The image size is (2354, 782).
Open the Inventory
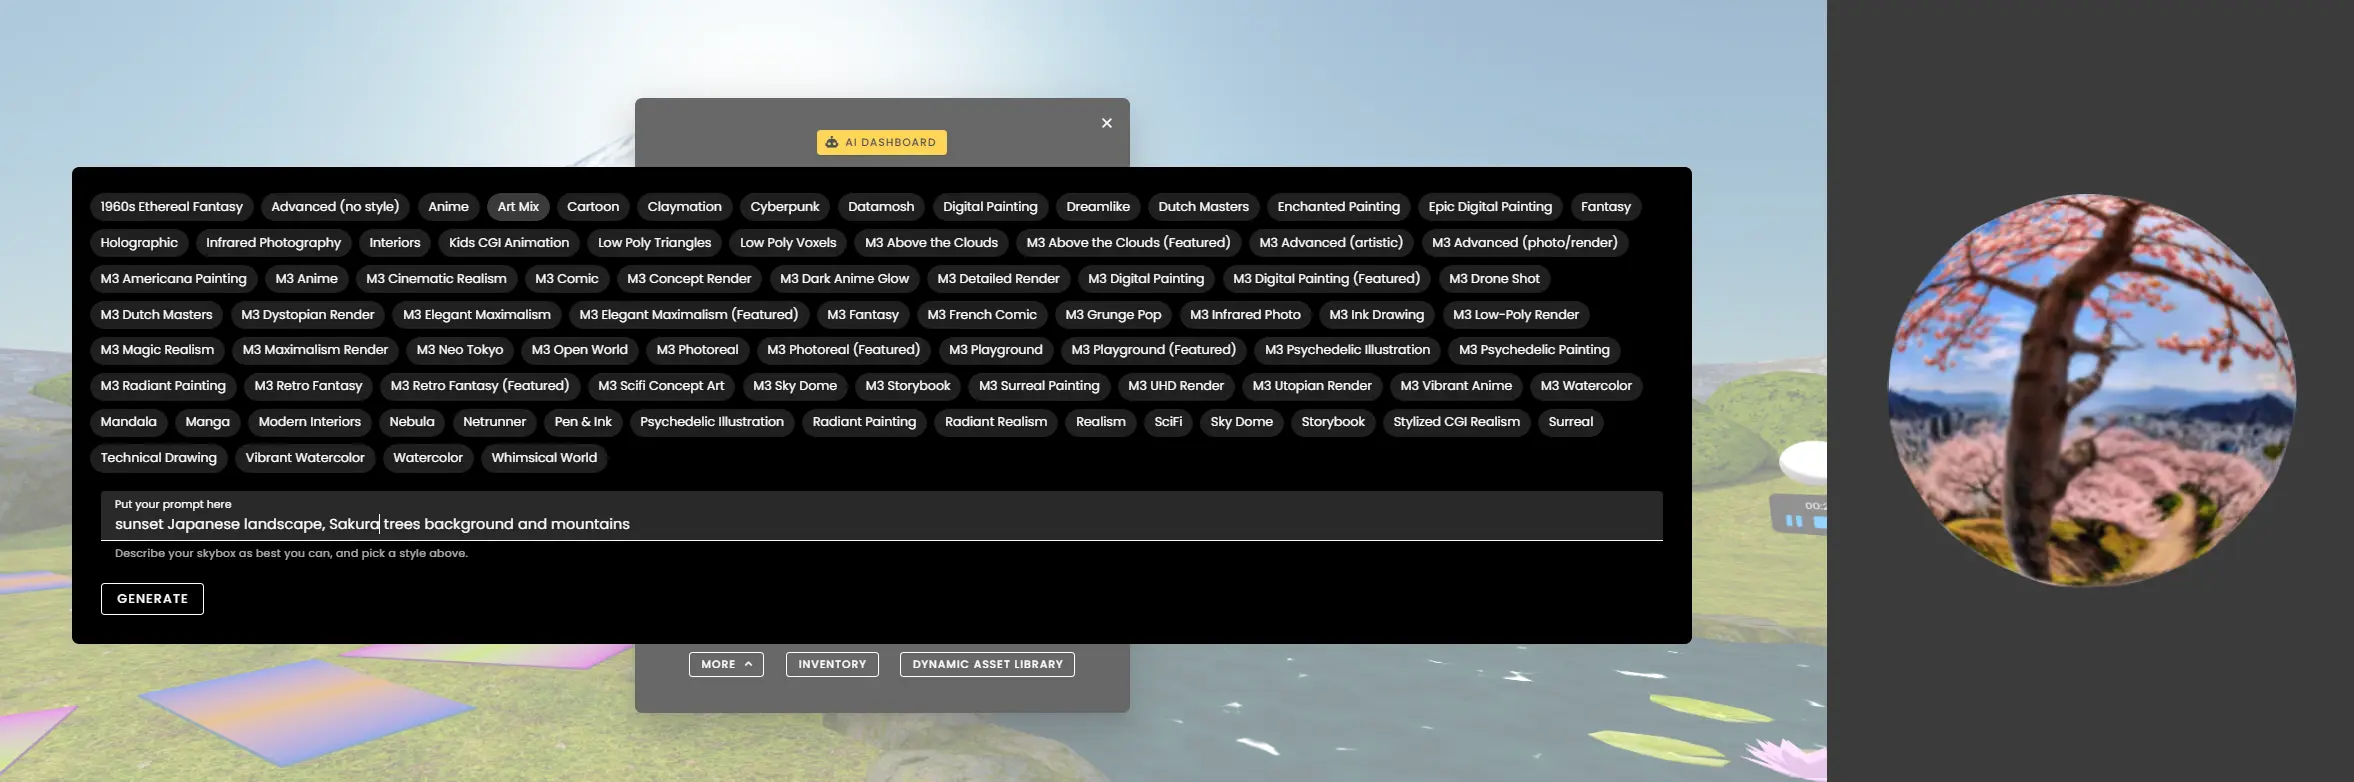coord(832,664)
